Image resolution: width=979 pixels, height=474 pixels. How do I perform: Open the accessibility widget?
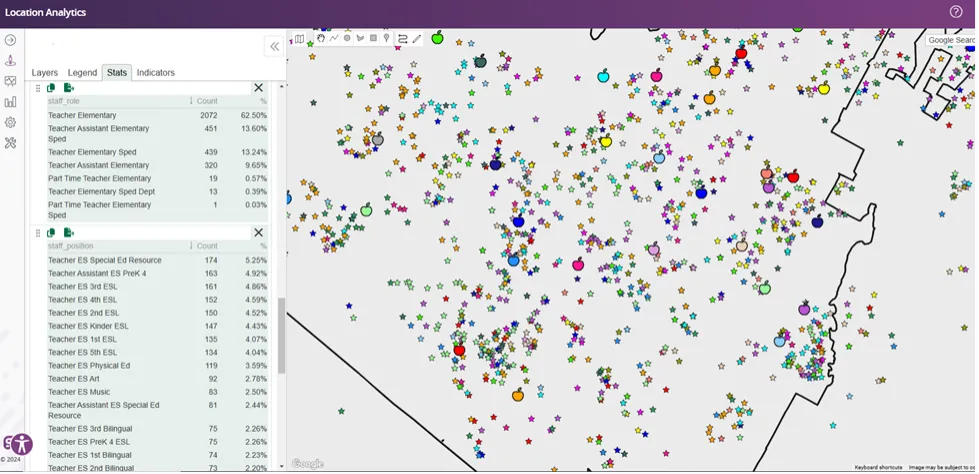tap(19, 444)
